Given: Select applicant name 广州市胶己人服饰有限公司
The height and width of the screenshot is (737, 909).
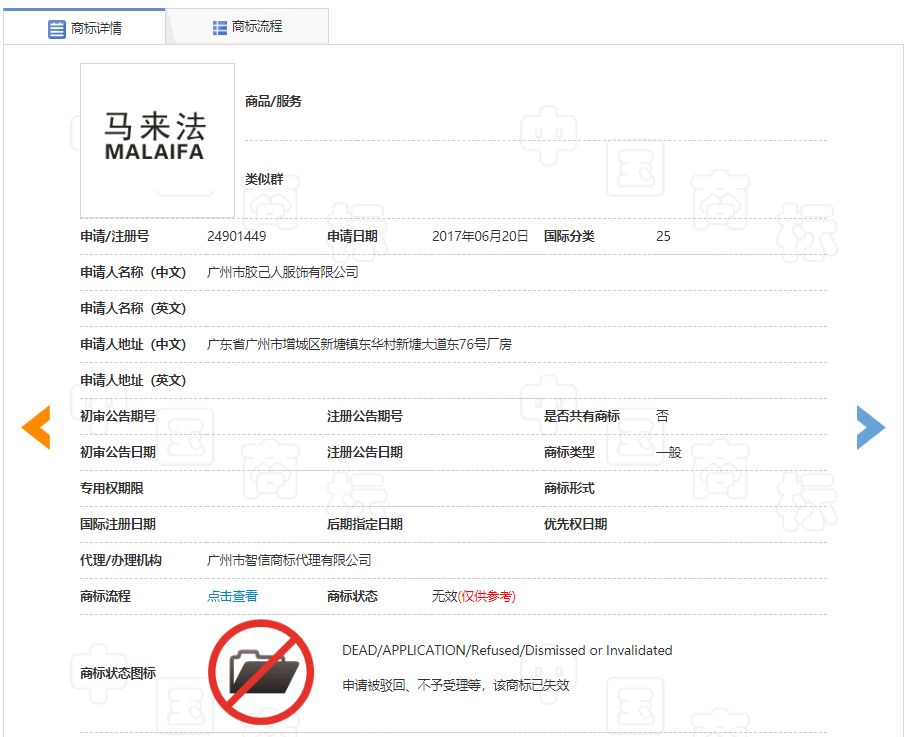Looking at the screenshot, I should [x=282, y=272].
